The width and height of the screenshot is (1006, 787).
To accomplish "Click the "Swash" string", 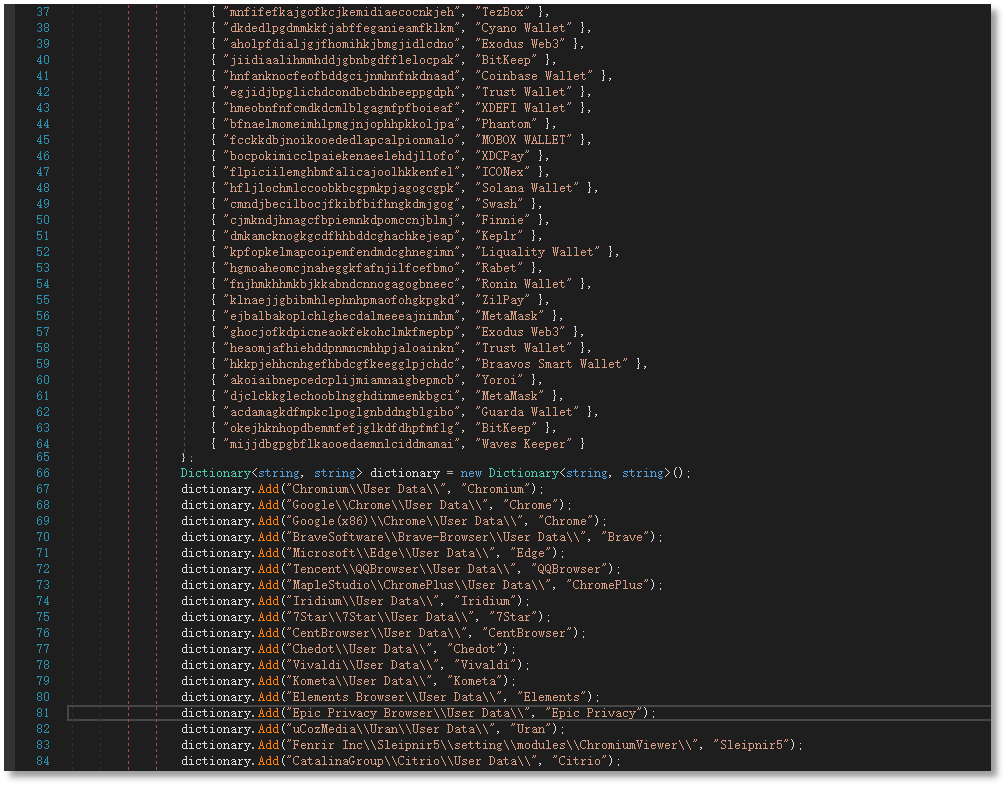I will click(500, 204).
